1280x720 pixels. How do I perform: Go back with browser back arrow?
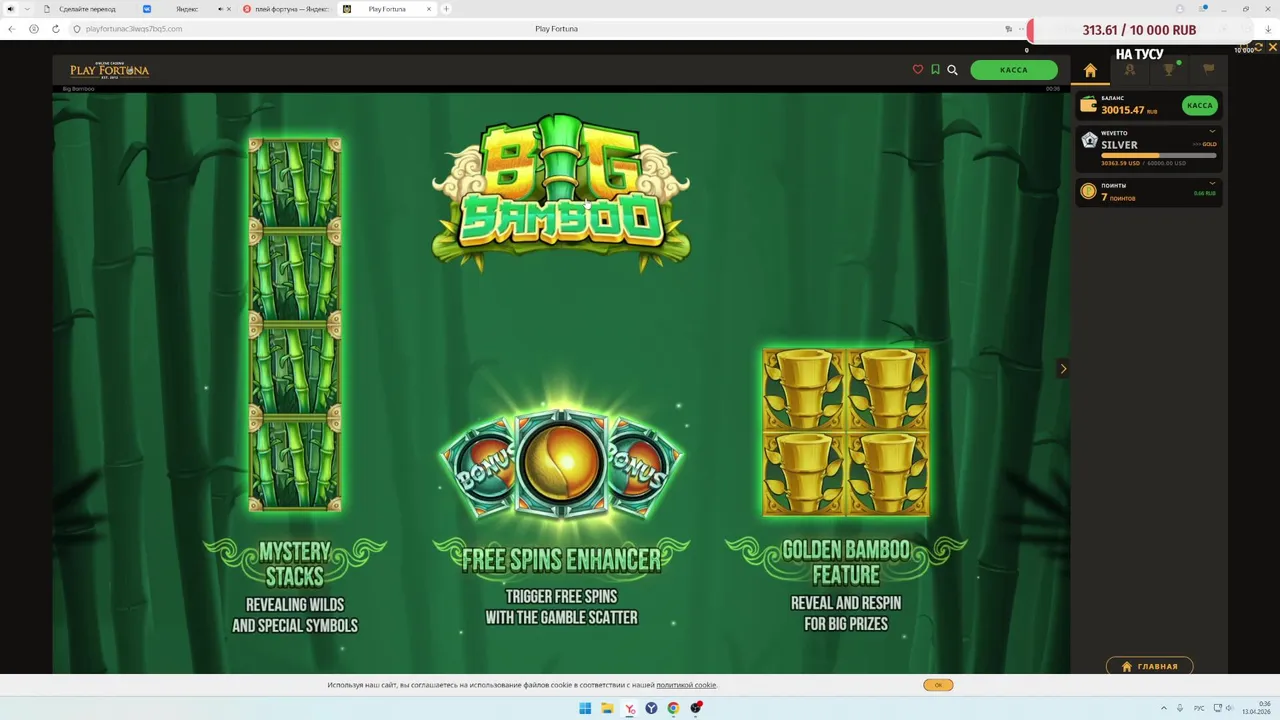[x=11, y=29]
